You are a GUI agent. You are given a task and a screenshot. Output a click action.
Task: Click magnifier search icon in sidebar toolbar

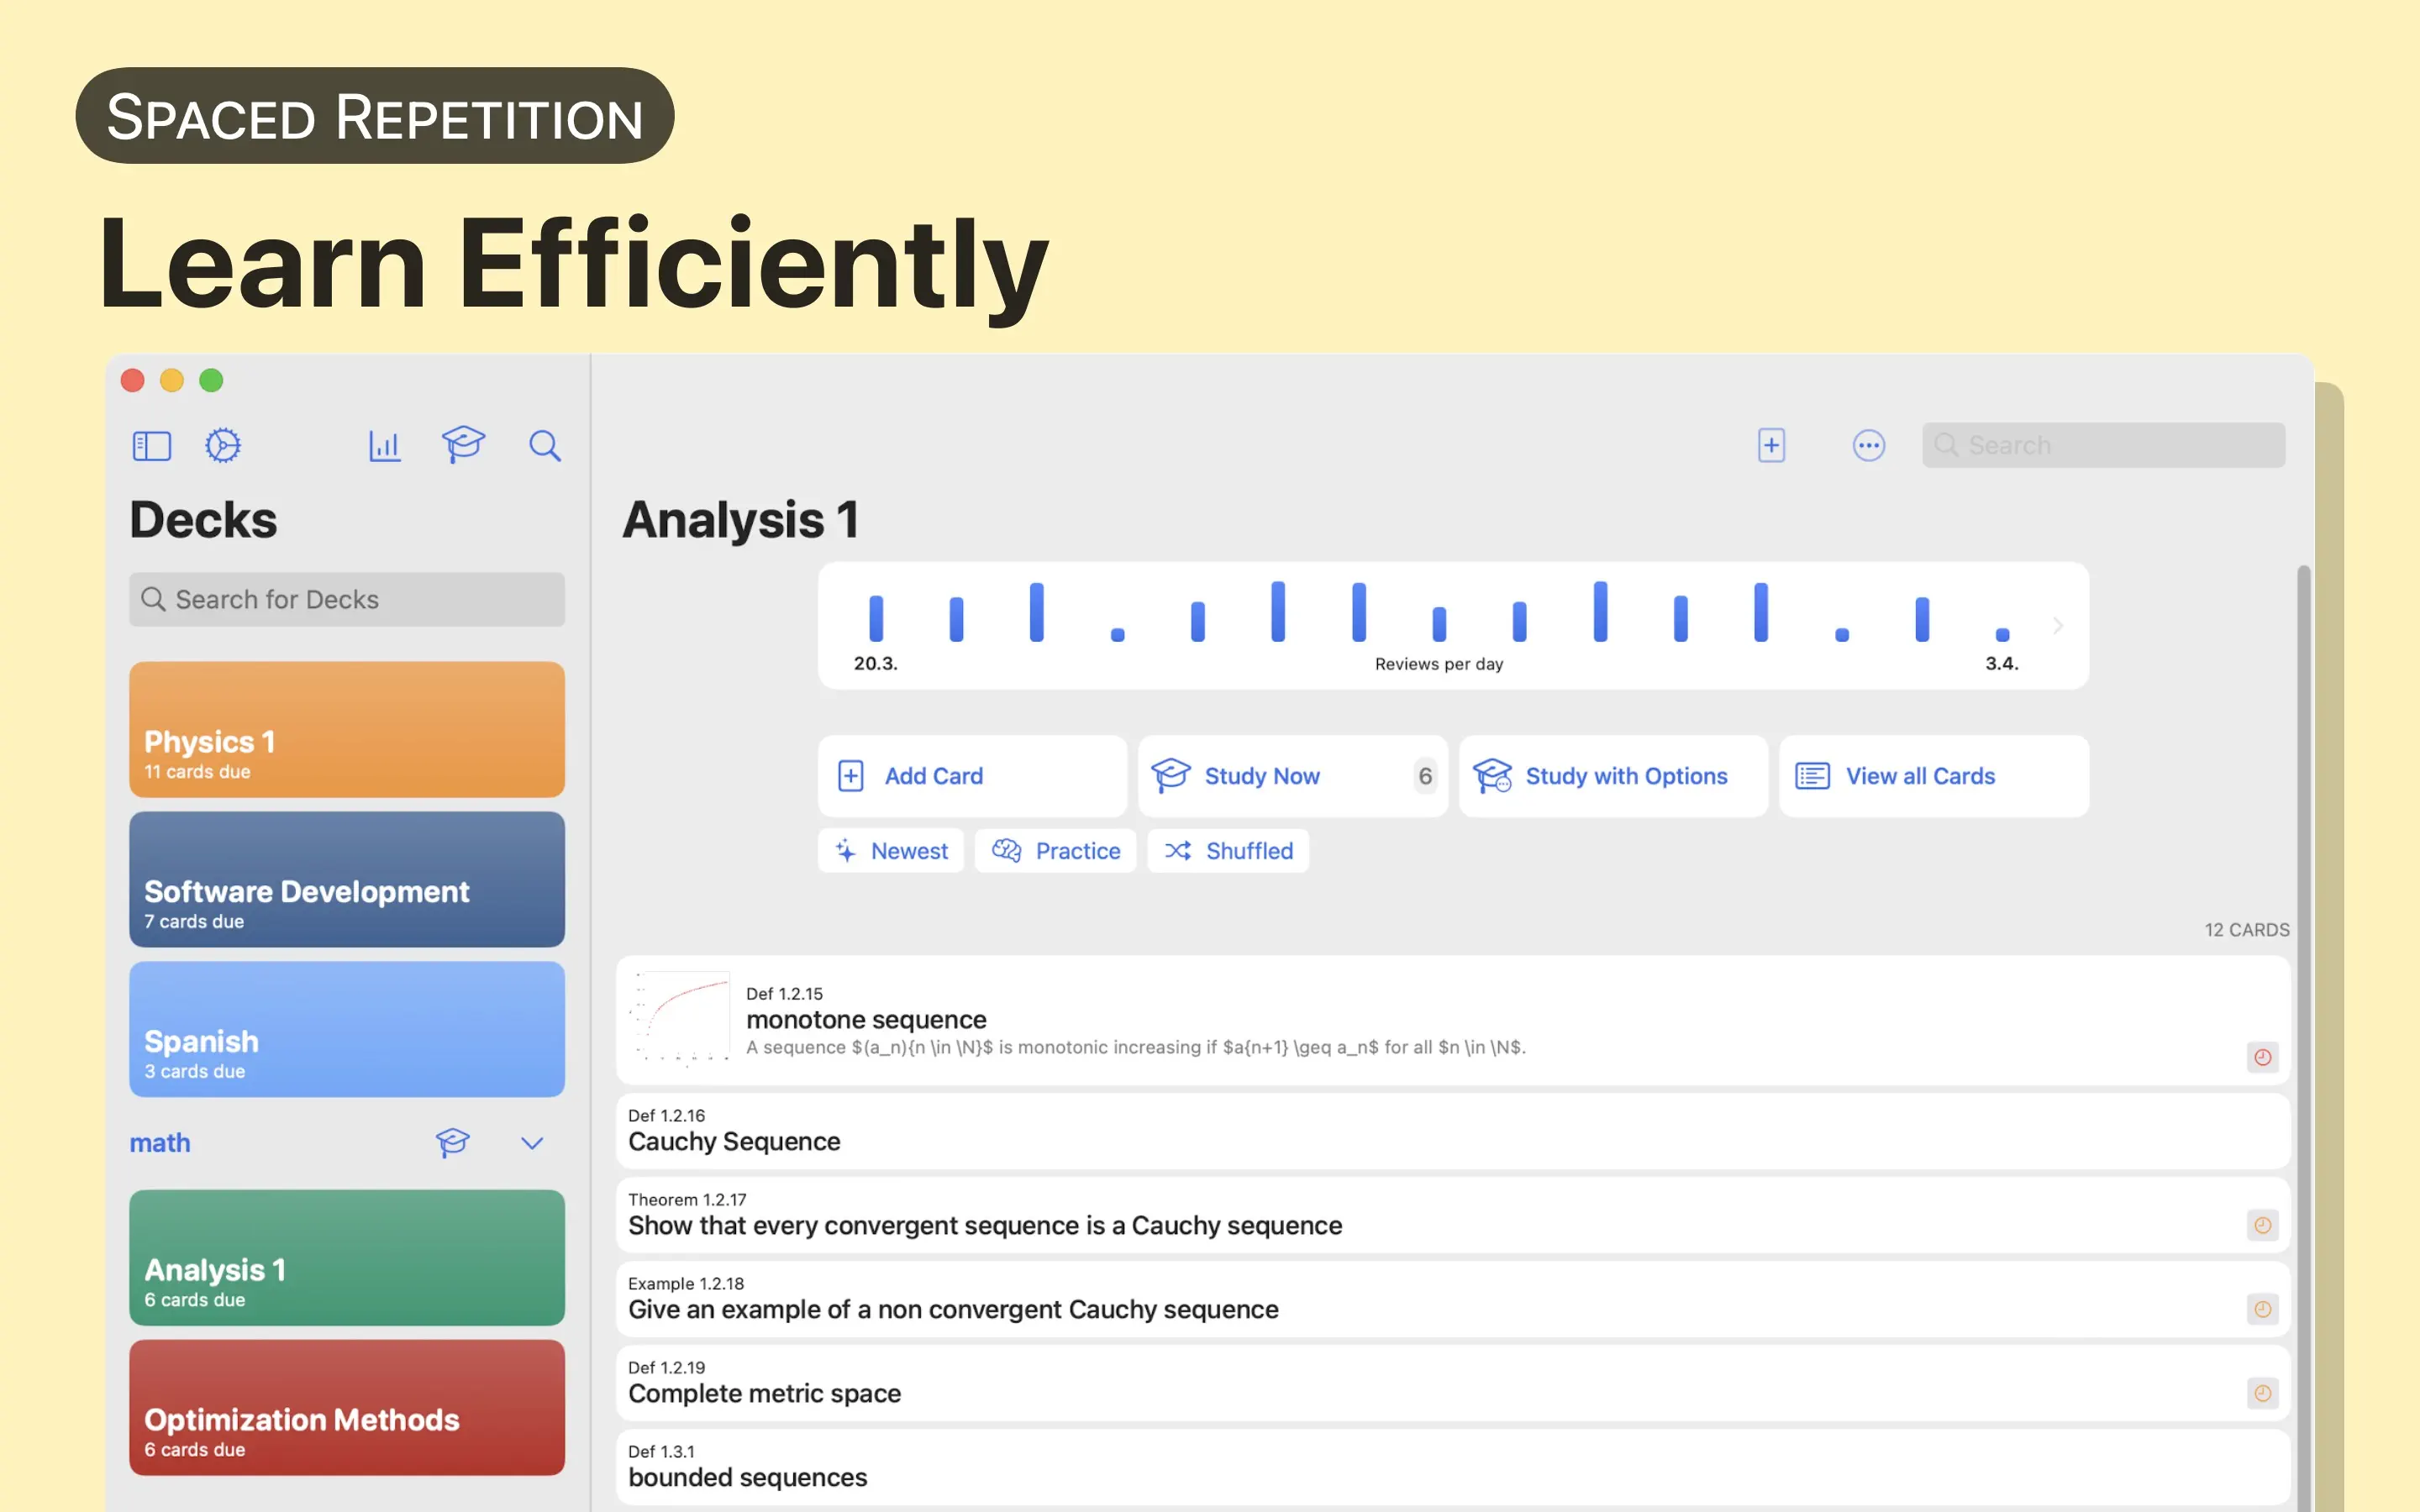(x=544, y=445)
